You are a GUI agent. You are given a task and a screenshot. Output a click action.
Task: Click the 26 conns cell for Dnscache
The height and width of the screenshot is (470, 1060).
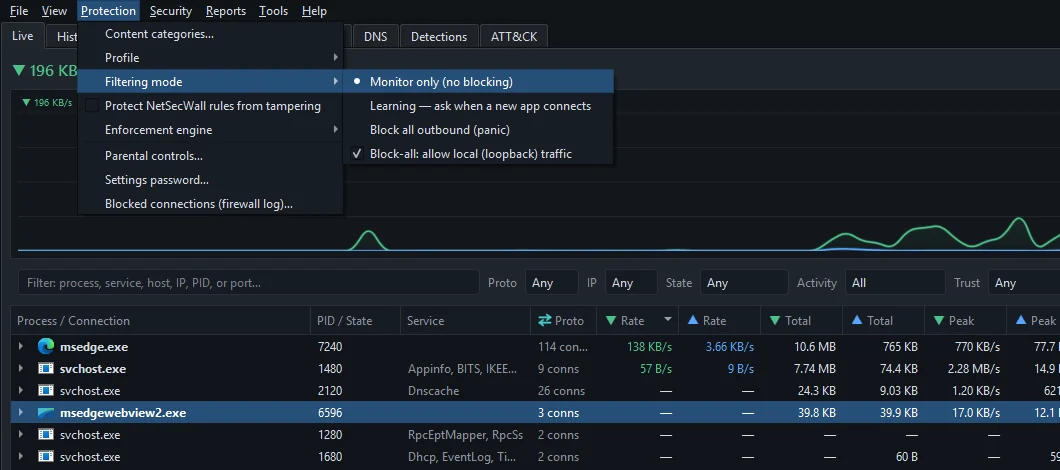[561, 391]
